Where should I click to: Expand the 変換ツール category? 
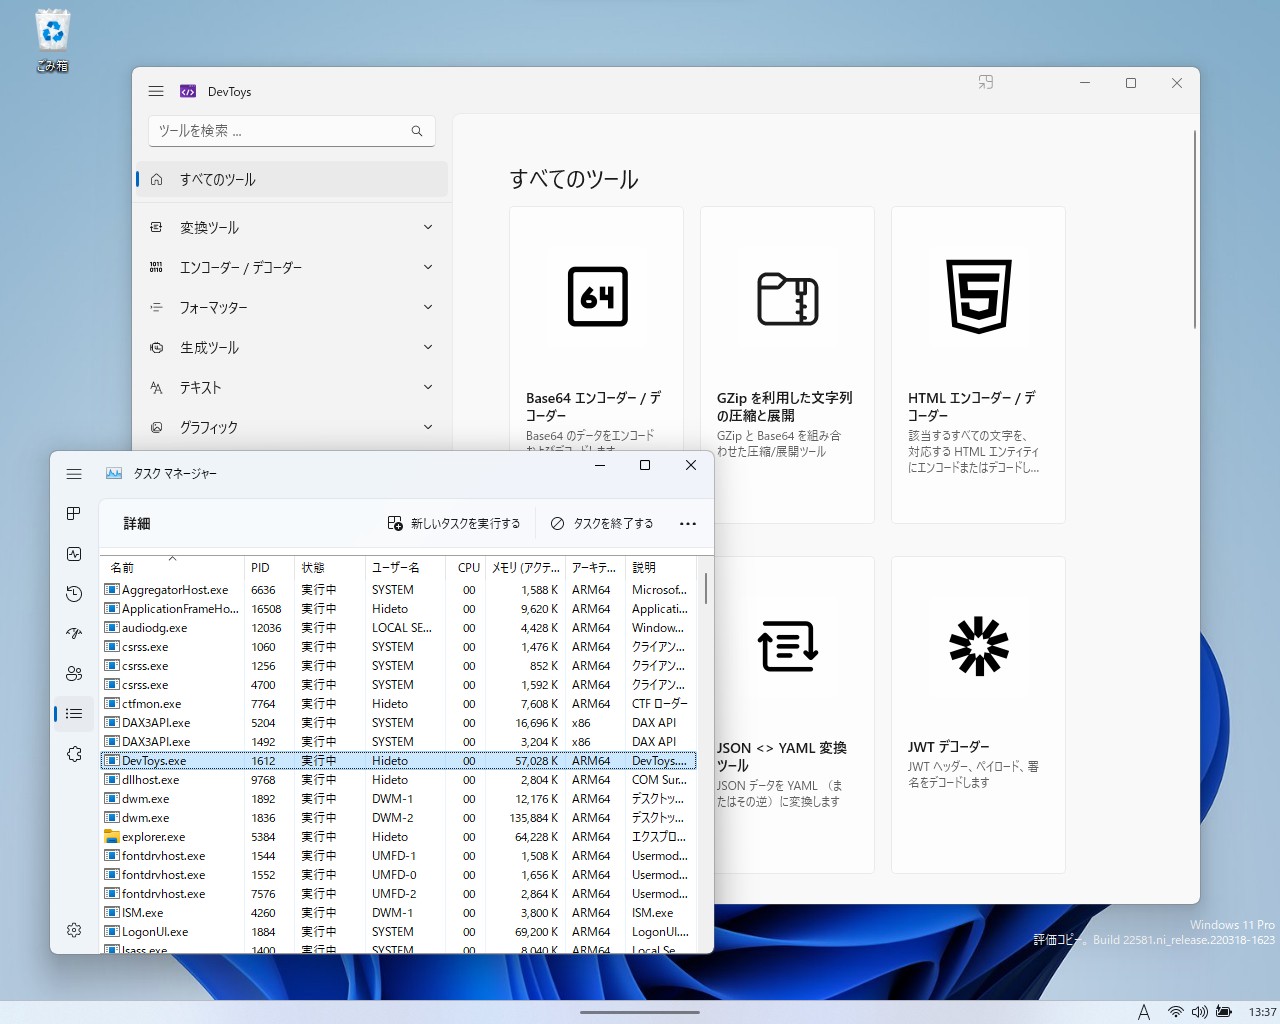[428, 227]
